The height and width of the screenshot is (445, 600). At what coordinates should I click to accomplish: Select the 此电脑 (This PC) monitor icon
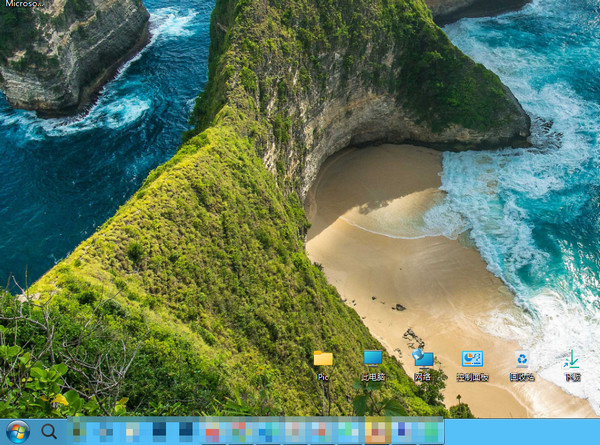point(373,358)
